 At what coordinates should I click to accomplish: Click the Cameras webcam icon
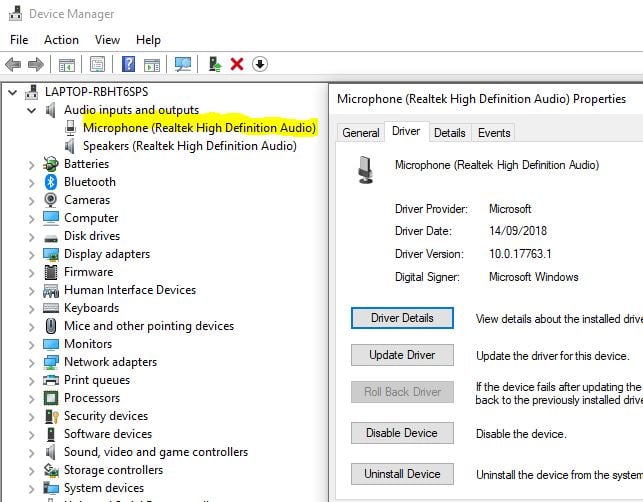point(50,200)
